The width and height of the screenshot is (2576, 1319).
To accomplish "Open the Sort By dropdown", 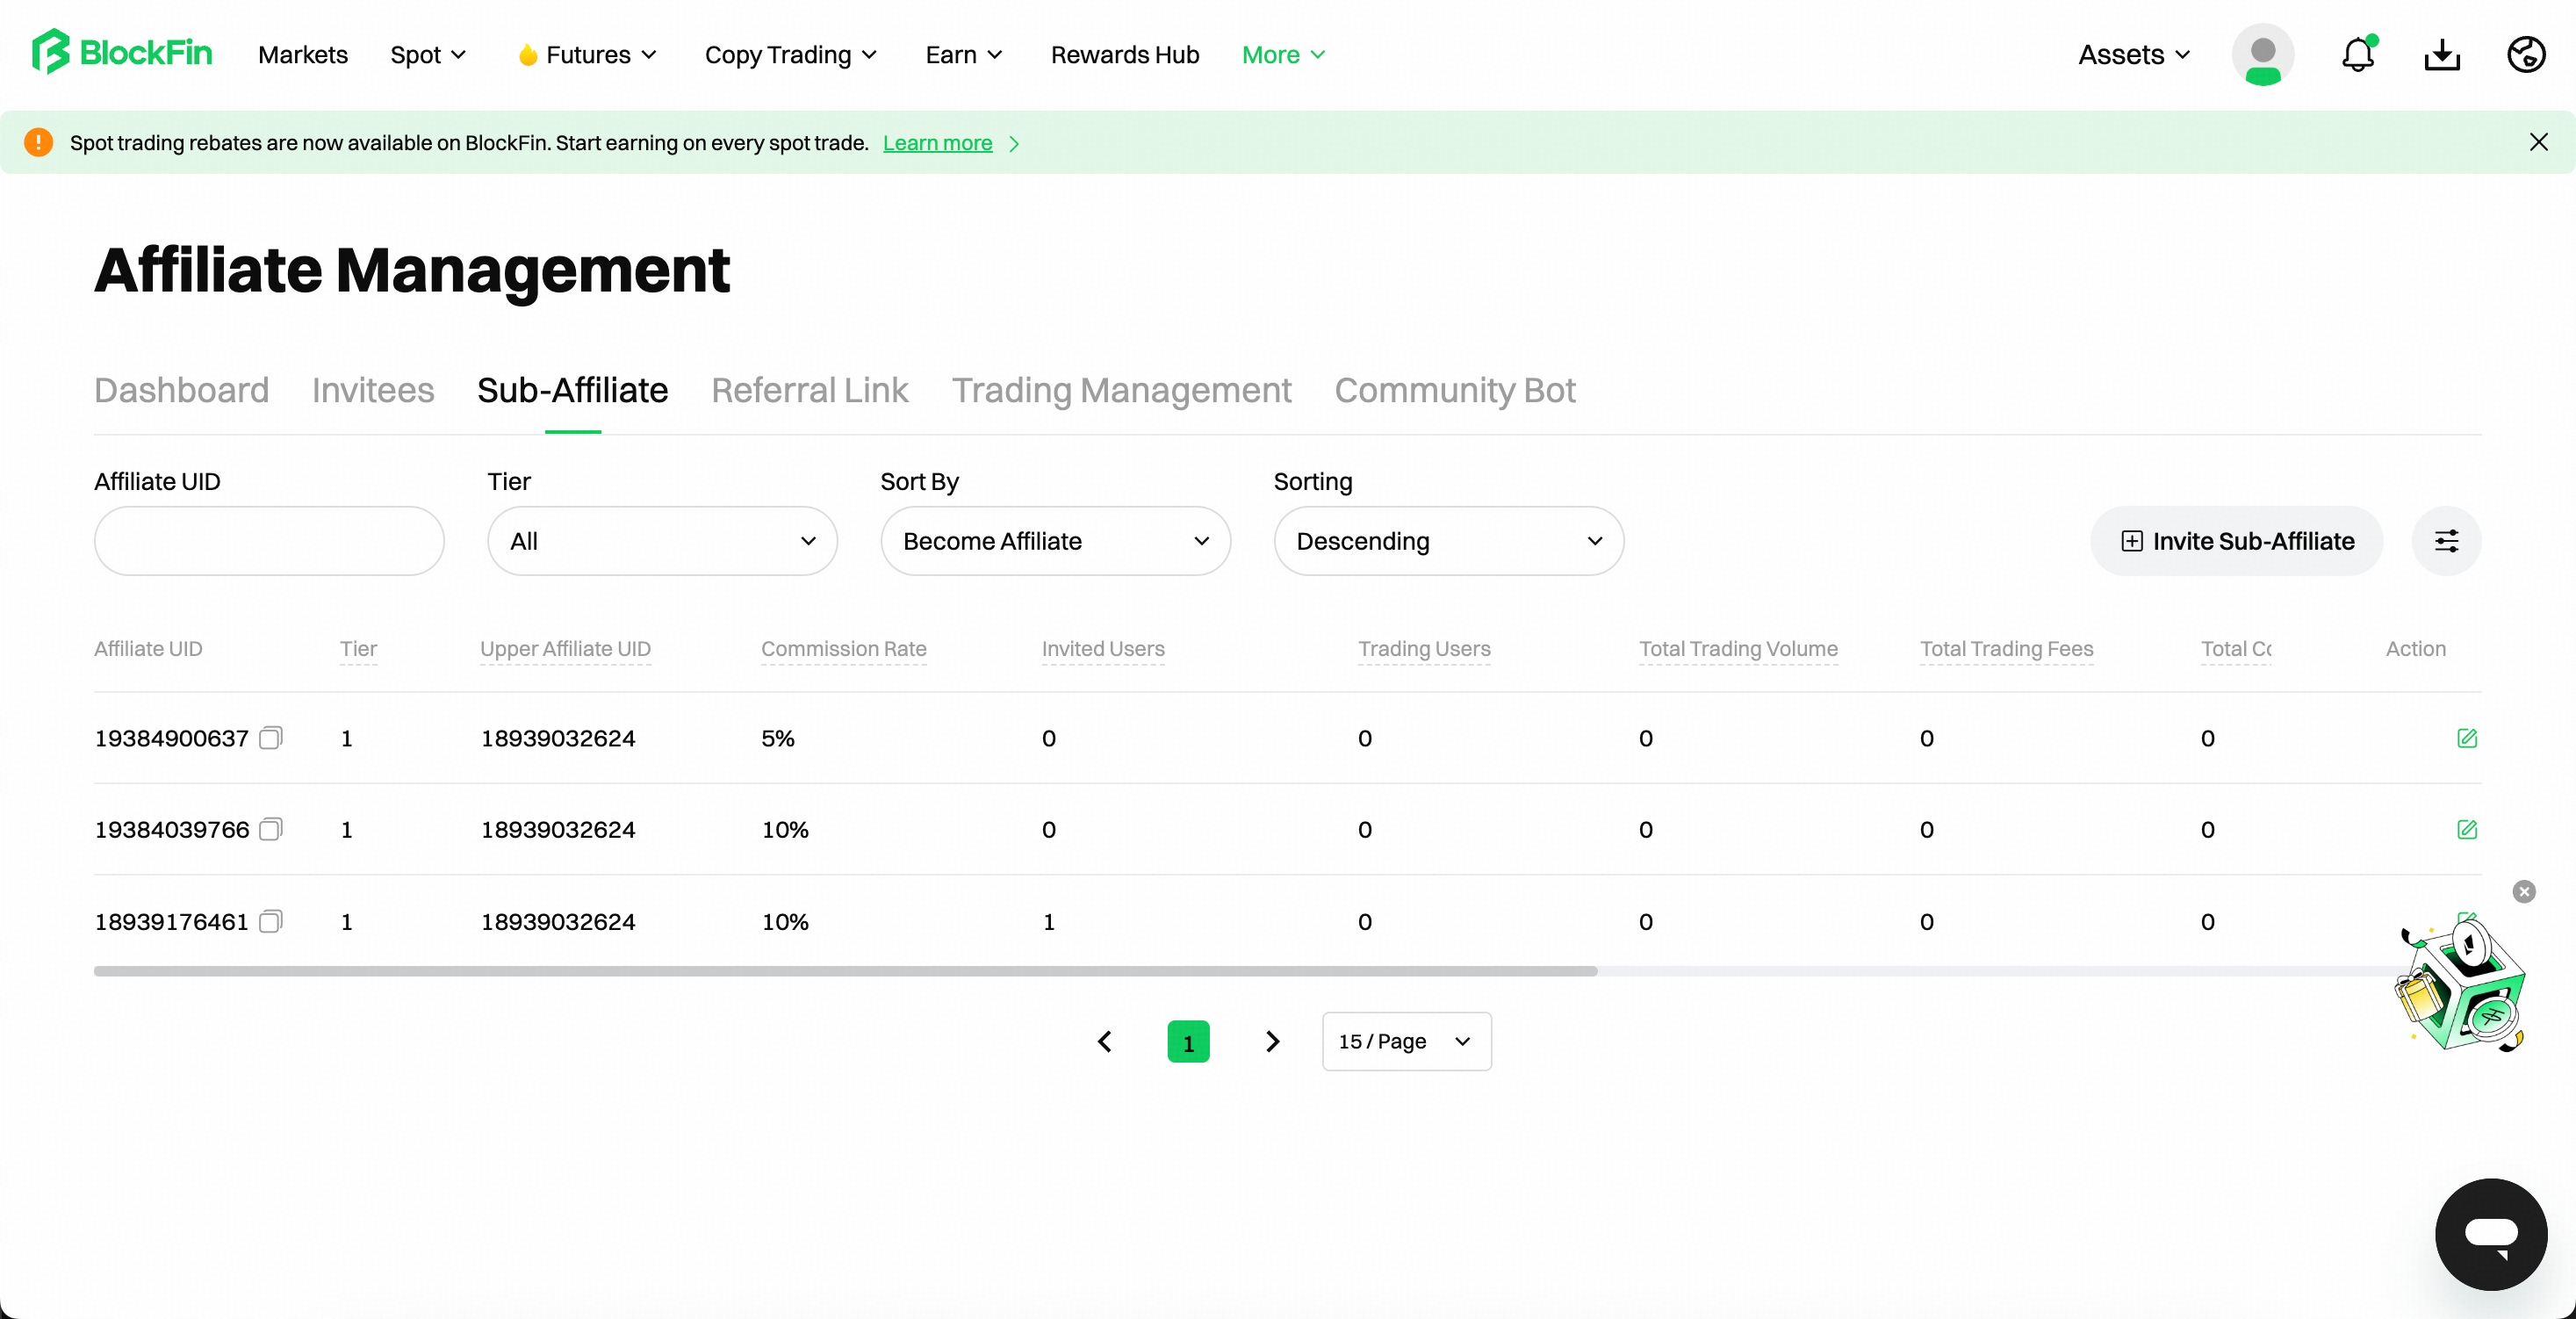I will 1055,541.
